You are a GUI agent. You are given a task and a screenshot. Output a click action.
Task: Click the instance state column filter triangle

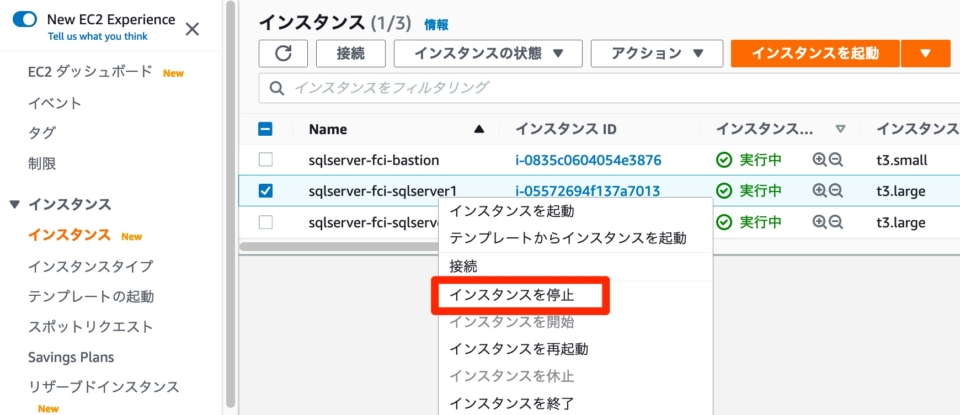click(841, 129)
